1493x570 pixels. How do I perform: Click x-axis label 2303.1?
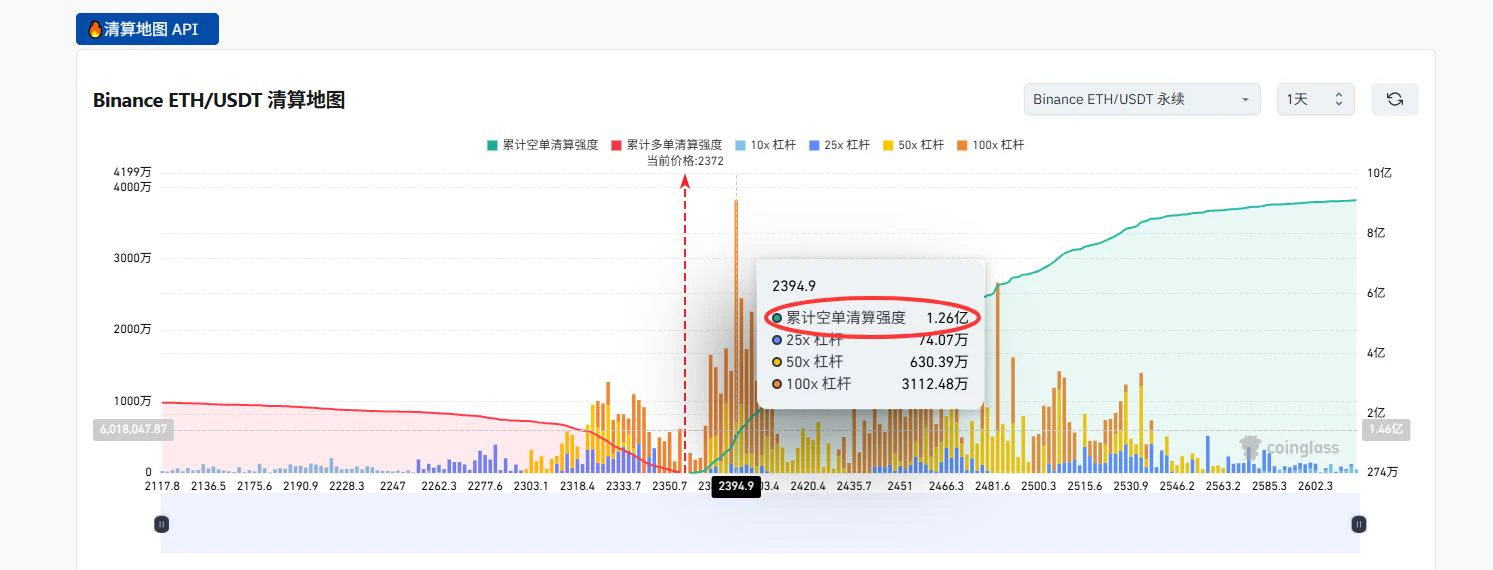531,486
